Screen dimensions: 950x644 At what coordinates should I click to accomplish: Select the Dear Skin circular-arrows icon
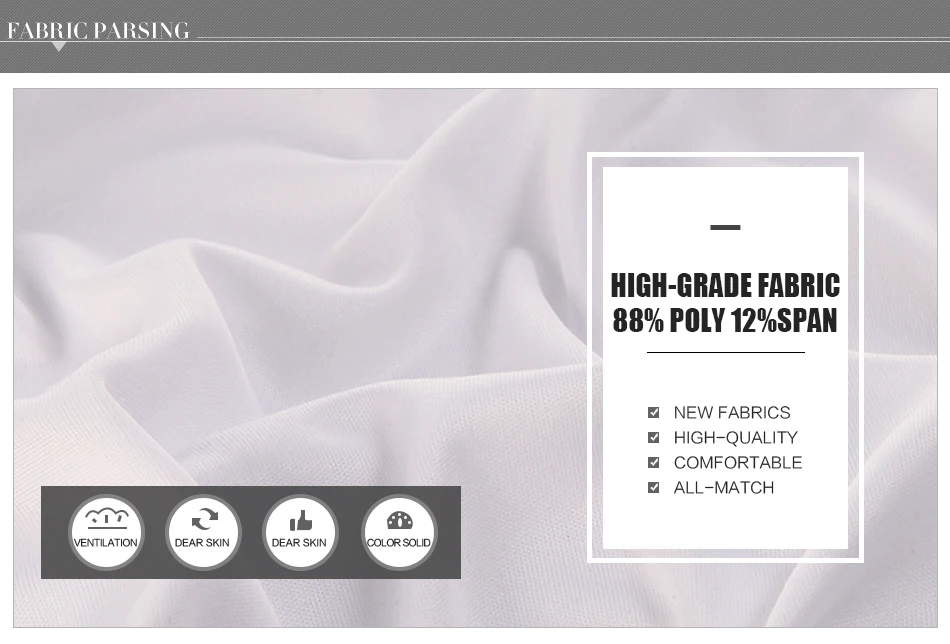point(204,532)
